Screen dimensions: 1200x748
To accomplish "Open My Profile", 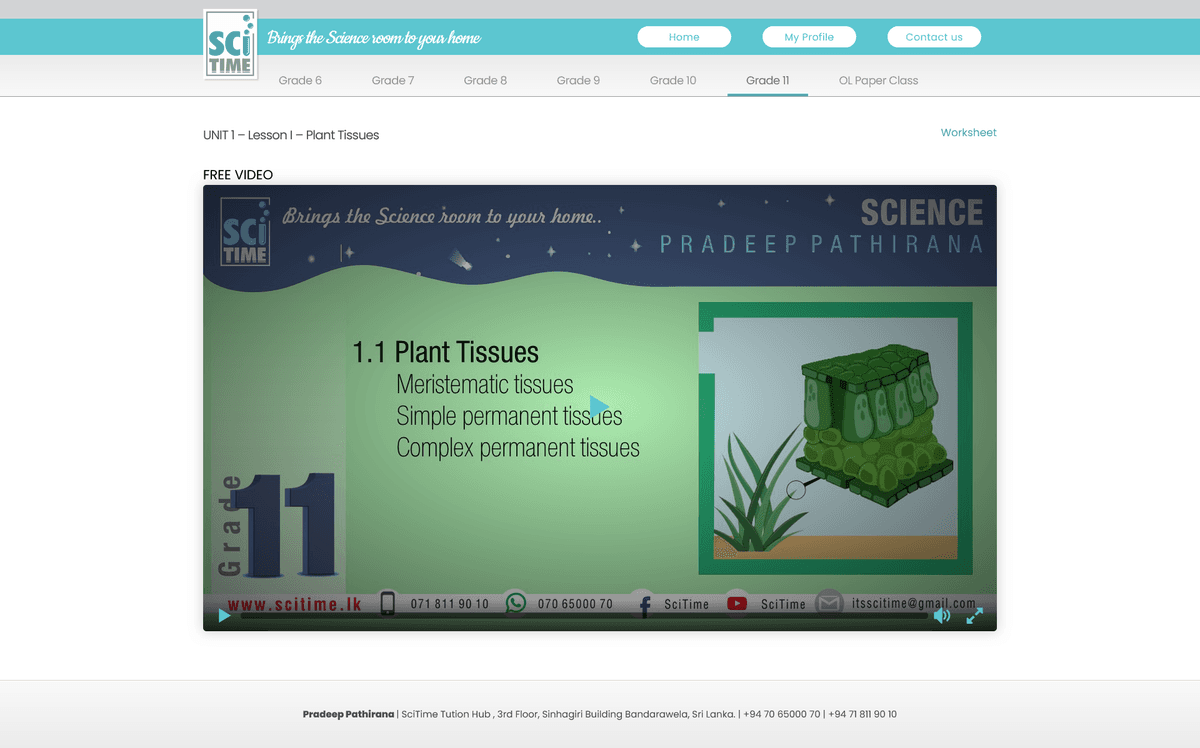I will pyautogui.click(x=809, y=36).
